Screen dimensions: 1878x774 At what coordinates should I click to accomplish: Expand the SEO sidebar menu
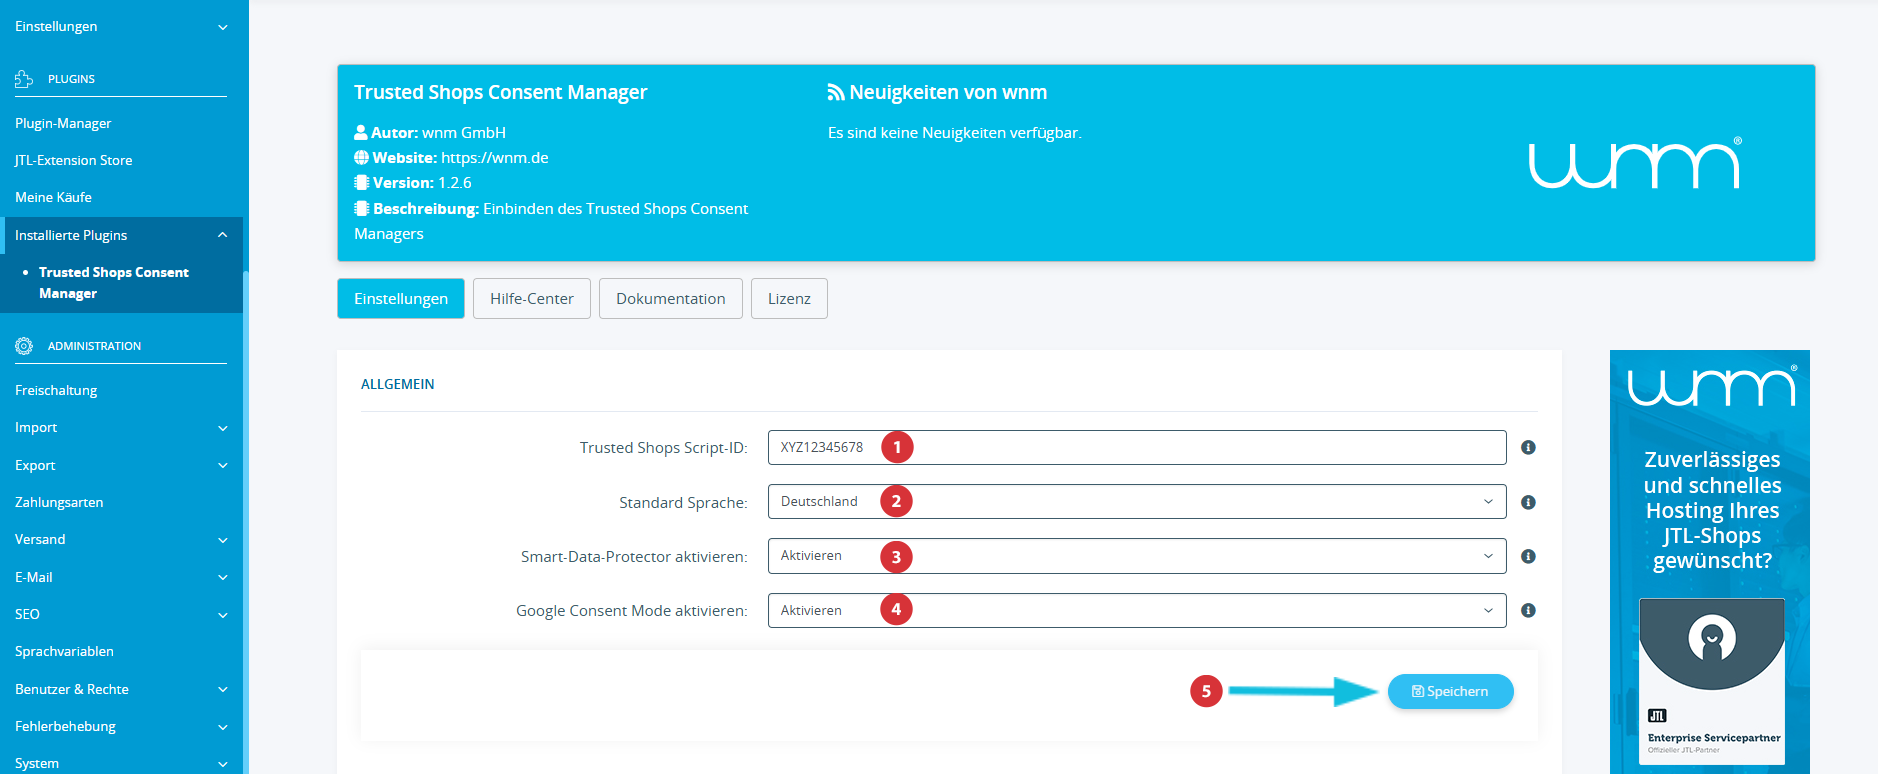pyautogui.click(x=121, y=614)
